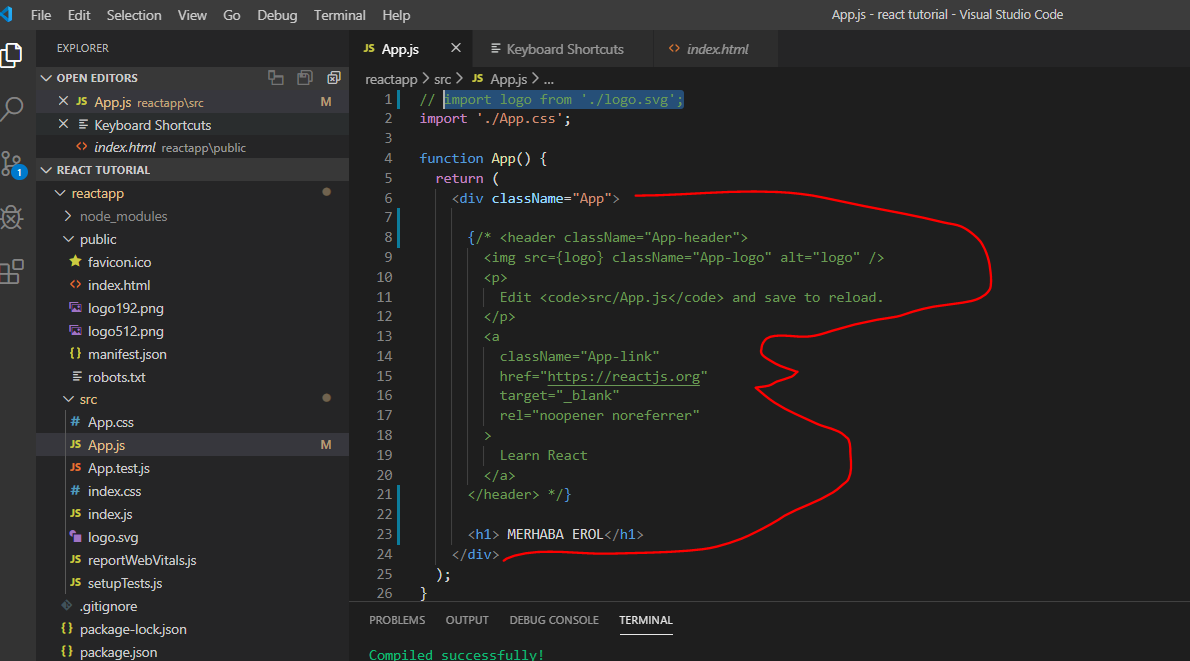Screen dimensions: 1190x661
Task: Collapse the Open Editors section
Action: point(46,78)
